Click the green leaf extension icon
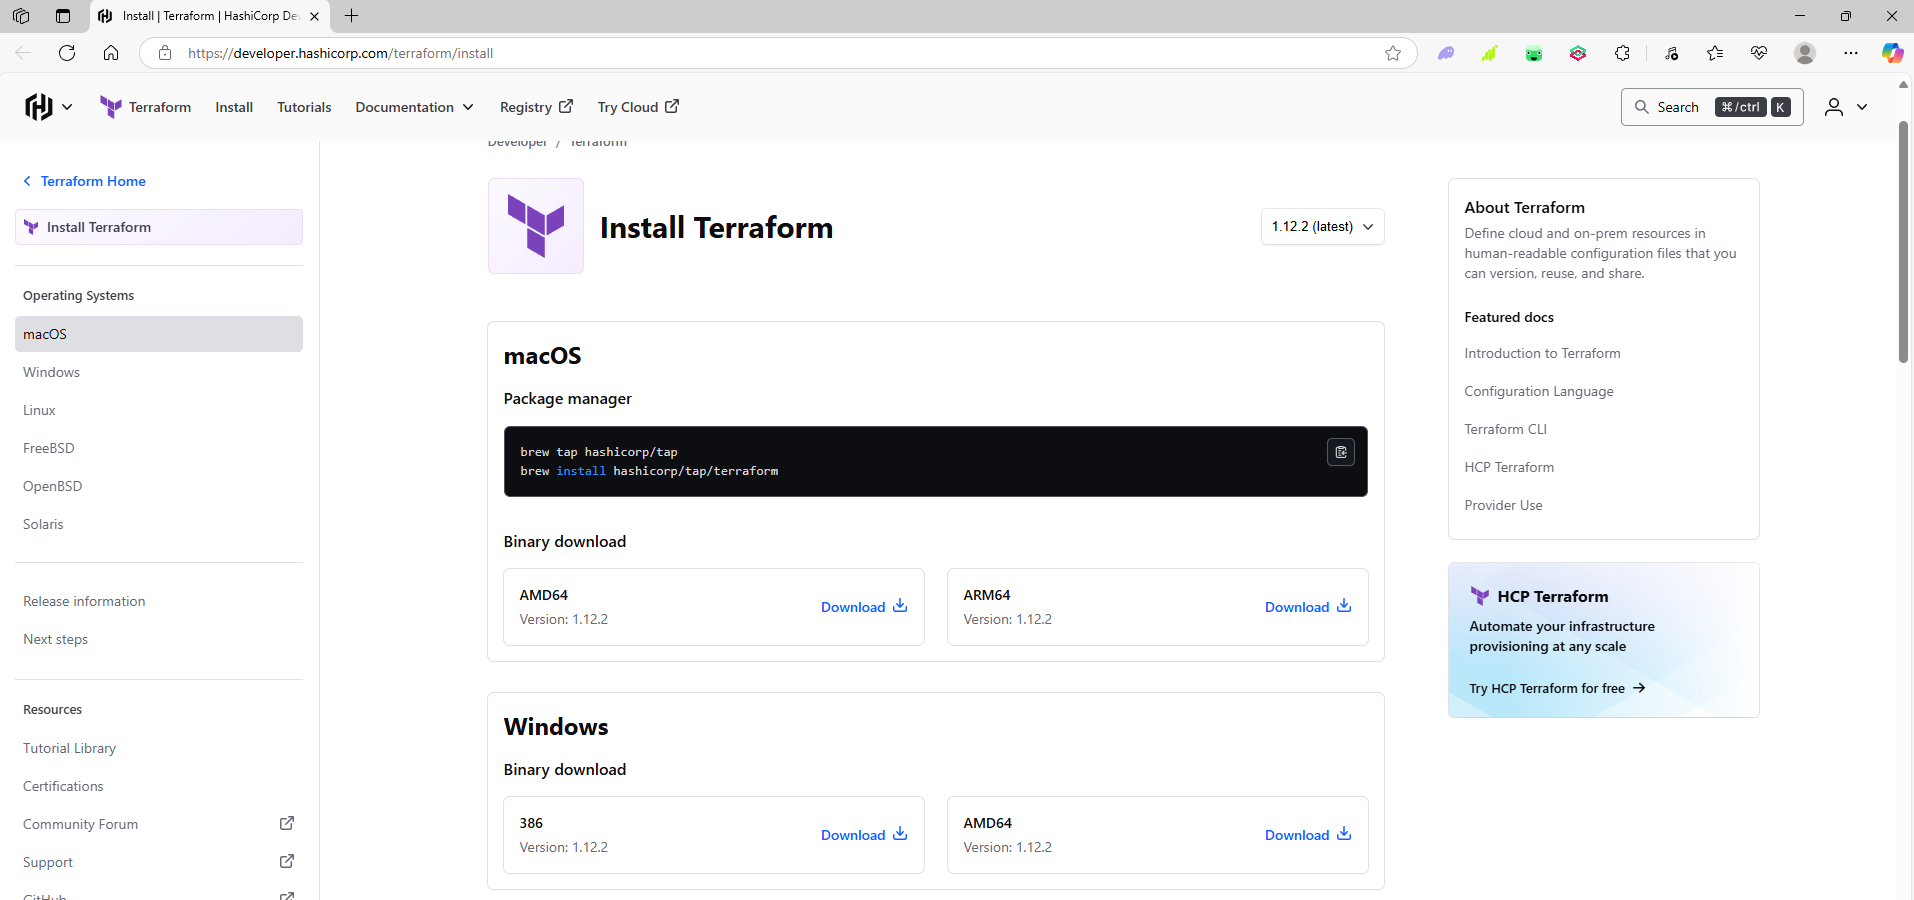Viewport: 1914px width, 900px height. click(1490, 53)
